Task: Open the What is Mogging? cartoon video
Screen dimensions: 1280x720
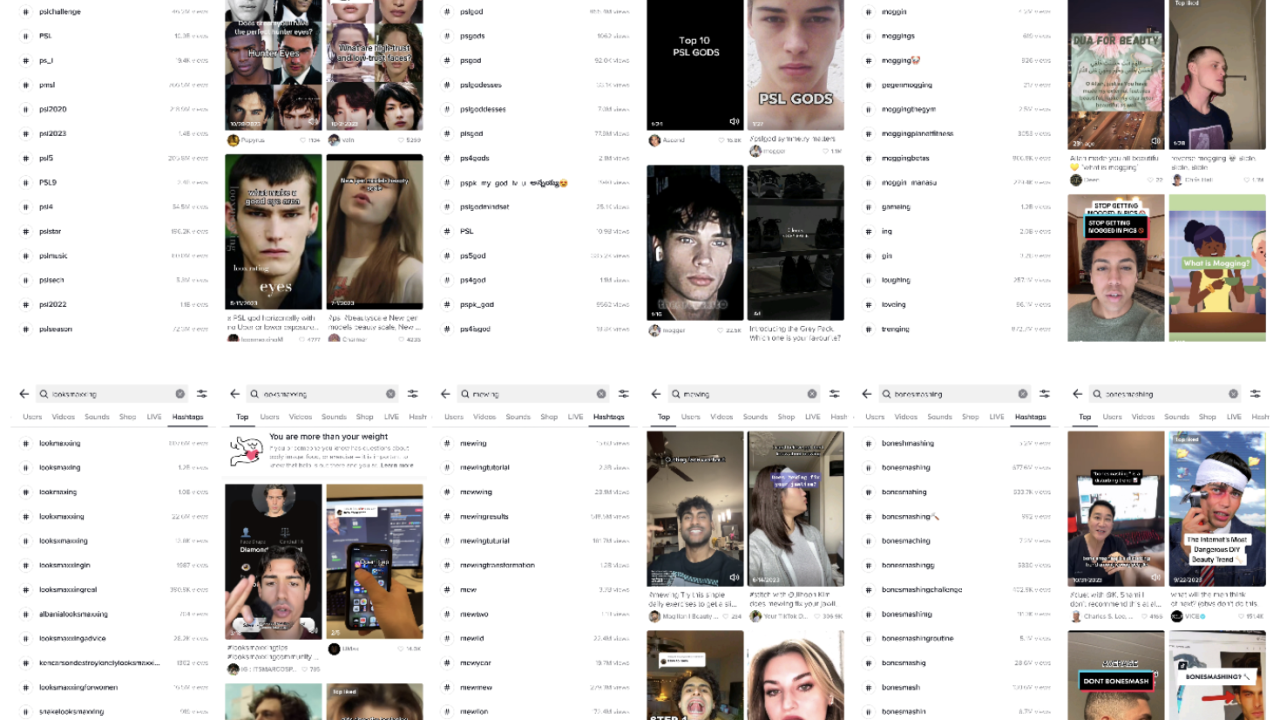Action: pos(1217,267)
